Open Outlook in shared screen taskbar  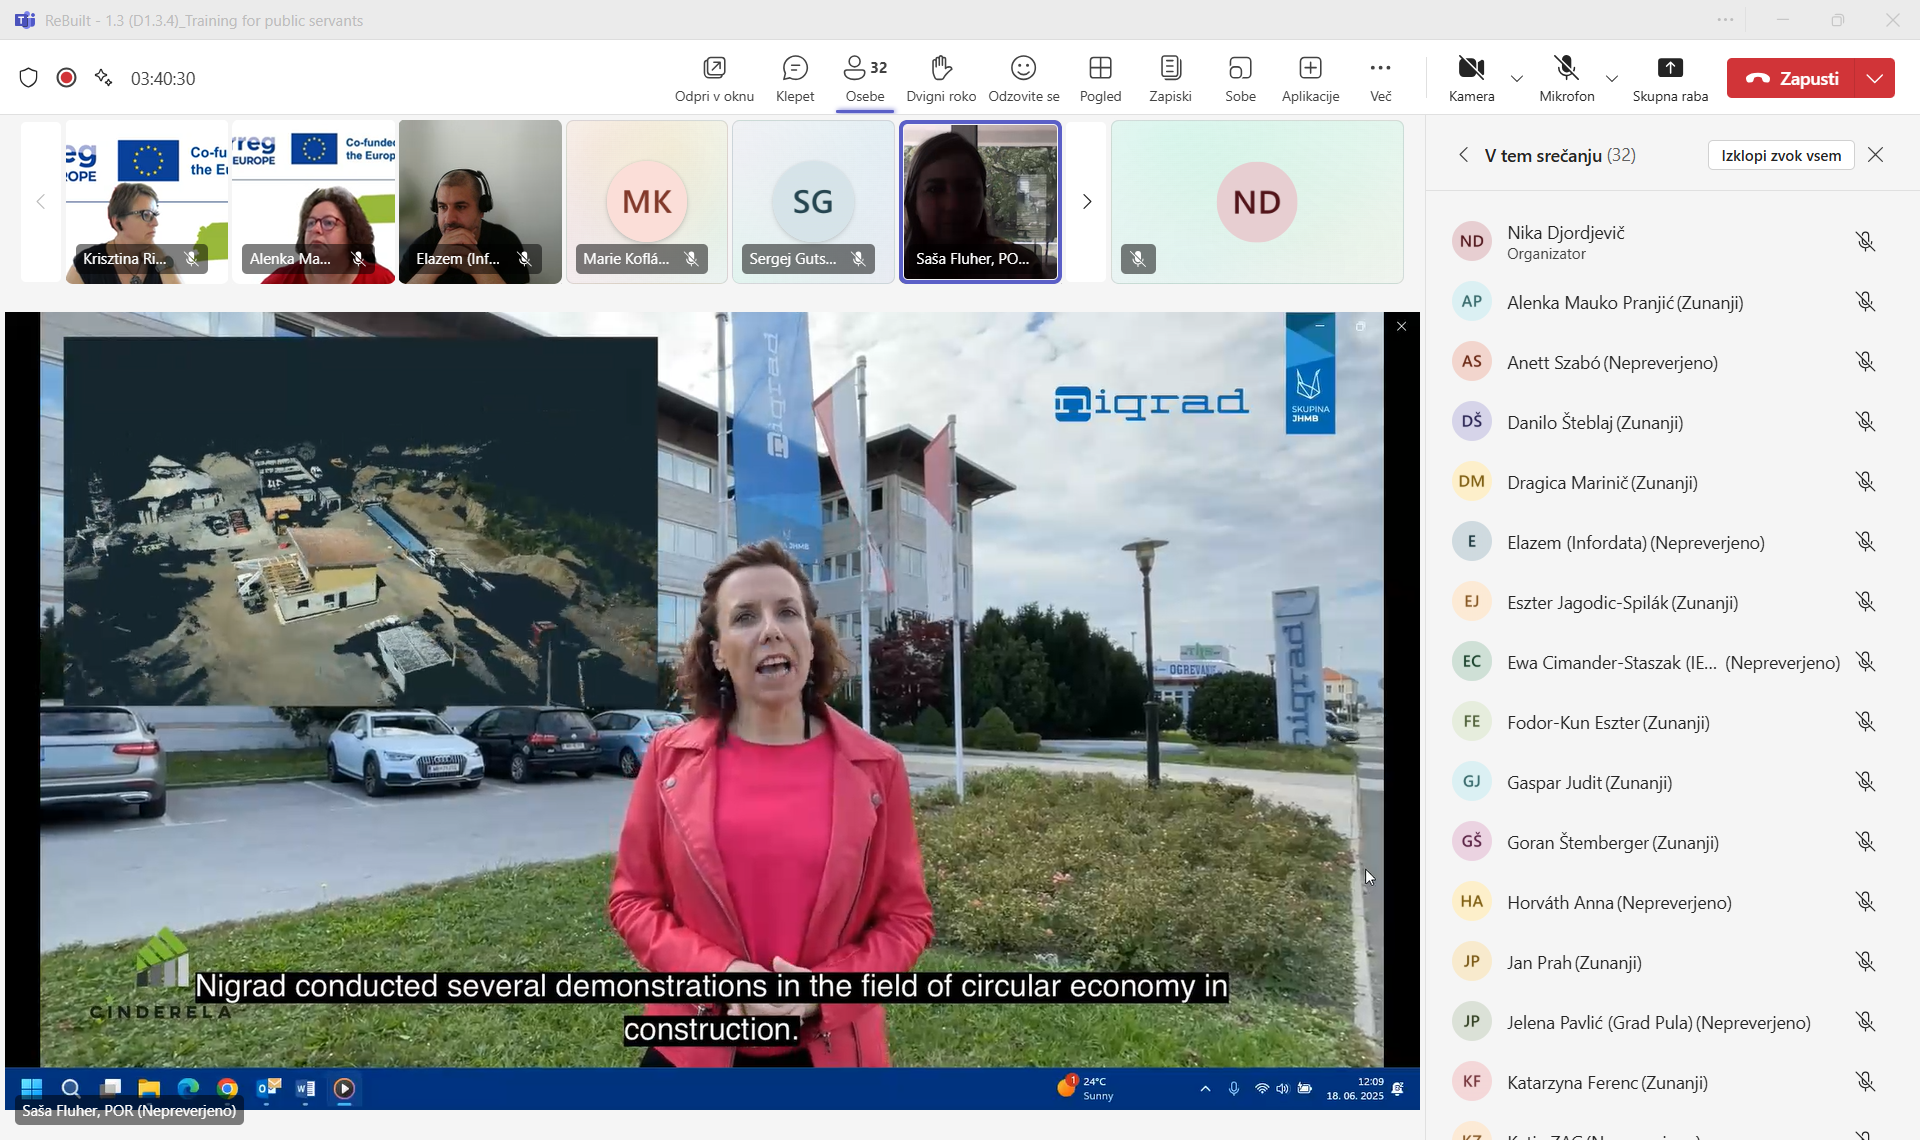point(267,1088)
